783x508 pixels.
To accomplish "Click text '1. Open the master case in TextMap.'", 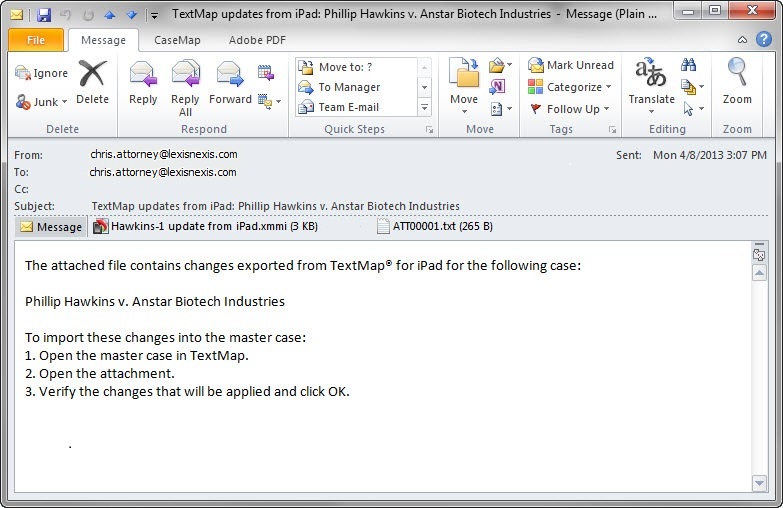I will (x=137, y=356).
